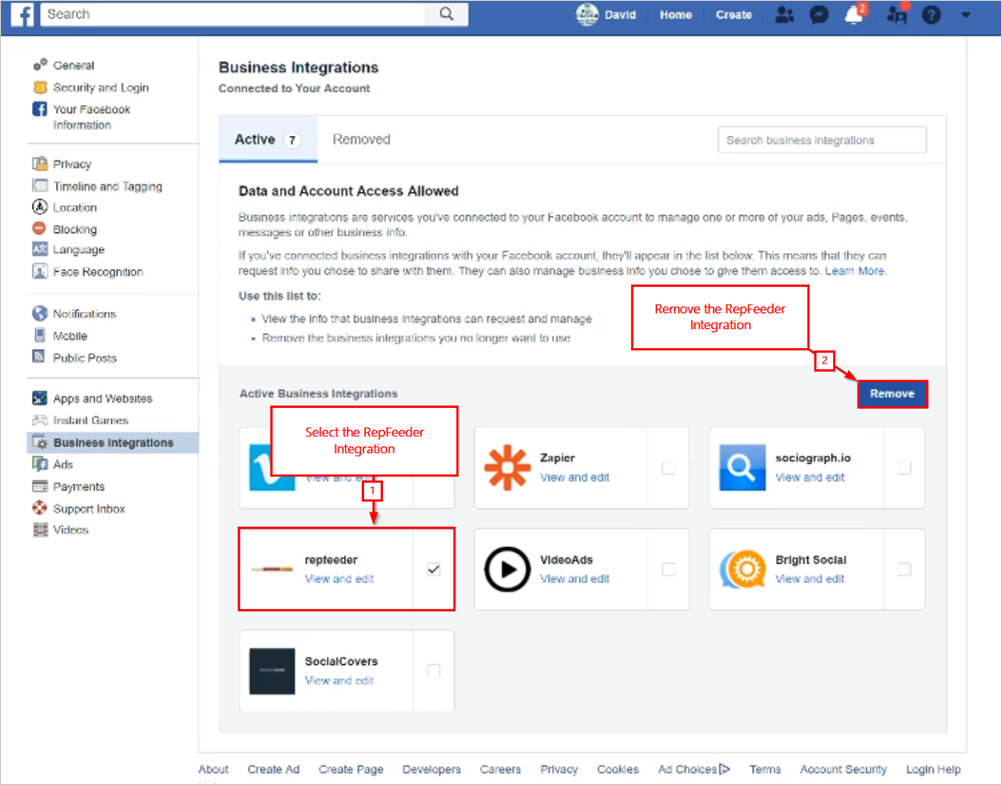The width and height of the screenshot is (1002, 785).
Task: Expand the account menu dropdown arrow
Action: point(965,15)
